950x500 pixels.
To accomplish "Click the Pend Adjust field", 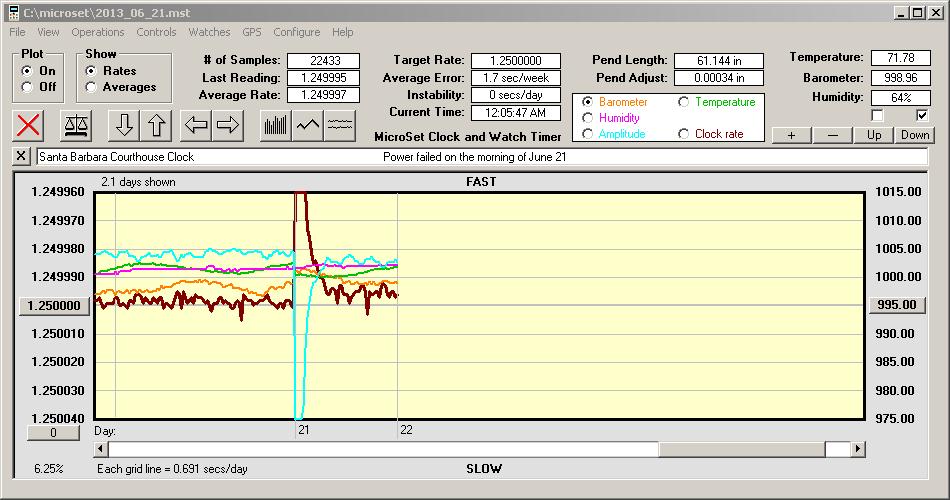I will pos(719,78).
